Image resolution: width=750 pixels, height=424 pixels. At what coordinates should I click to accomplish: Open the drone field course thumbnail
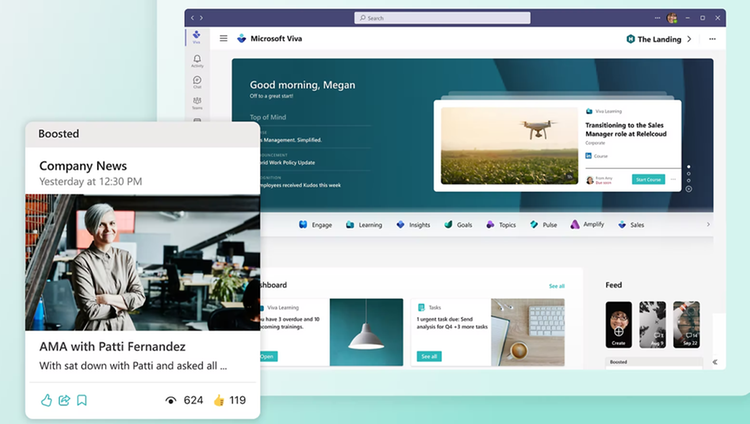(x=509, y=145)
